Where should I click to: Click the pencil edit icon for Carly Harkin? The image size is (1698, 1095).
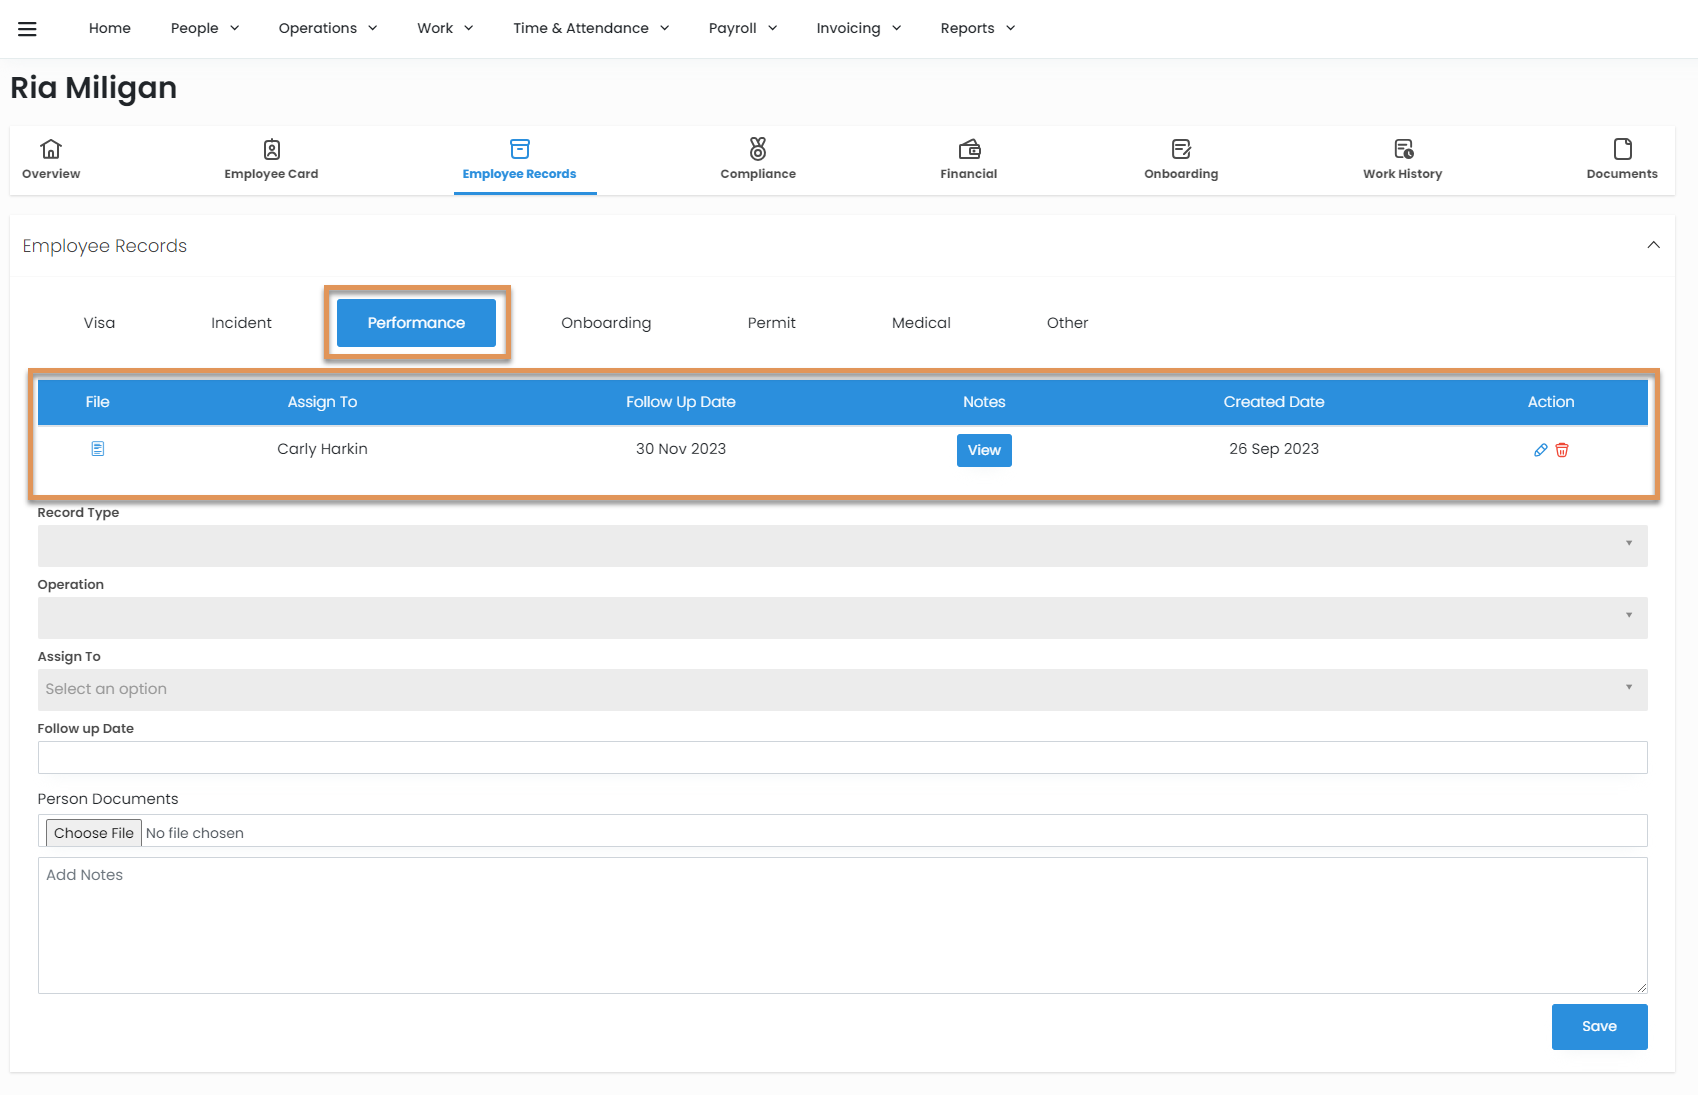1540,450
